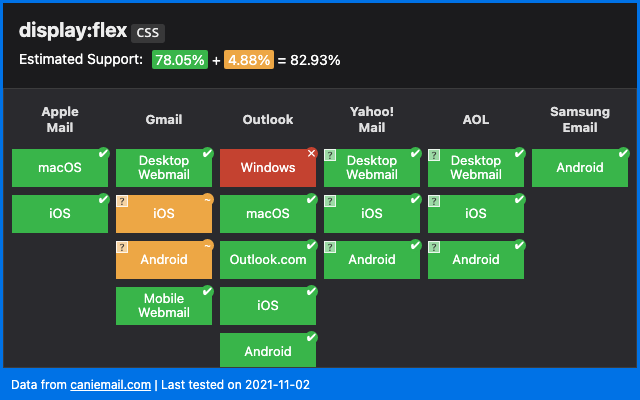Select the Outlook macOS cell
640x400 pixels.
tap(267, 214)
